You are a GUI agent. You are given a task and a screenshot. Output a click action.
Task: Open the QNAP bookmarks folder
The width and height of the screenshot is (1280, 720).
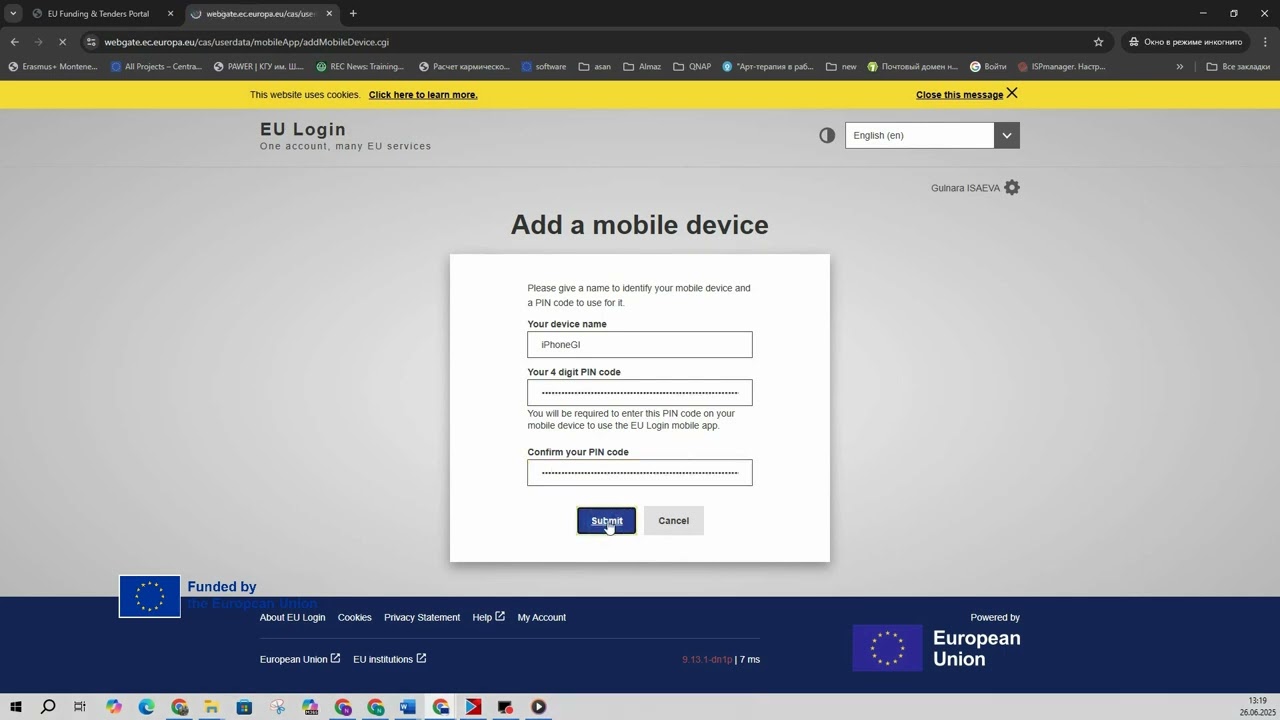click(692, 67)
